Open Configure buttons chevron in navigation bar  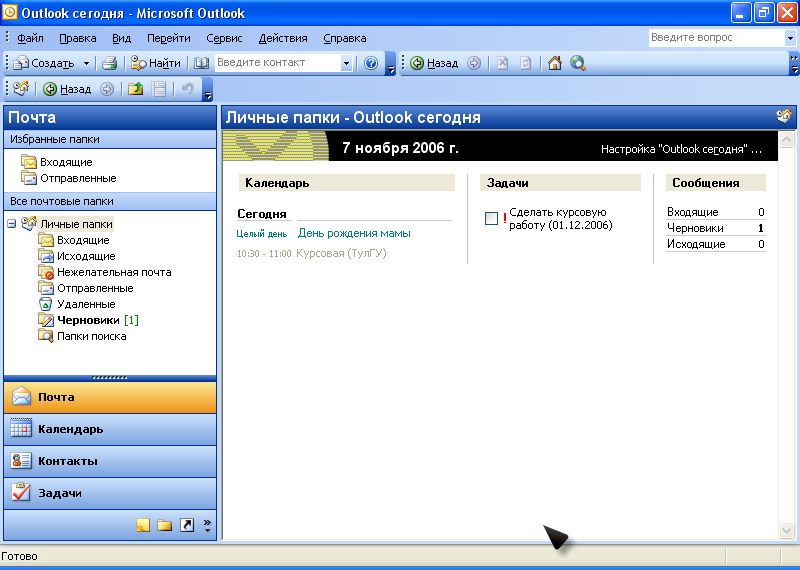207,525
